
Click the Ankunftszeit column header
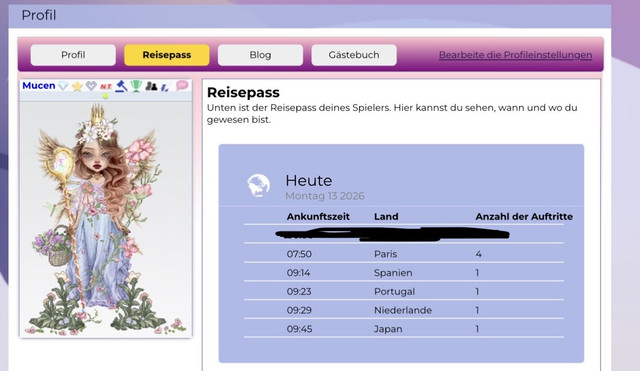[318, 216]
